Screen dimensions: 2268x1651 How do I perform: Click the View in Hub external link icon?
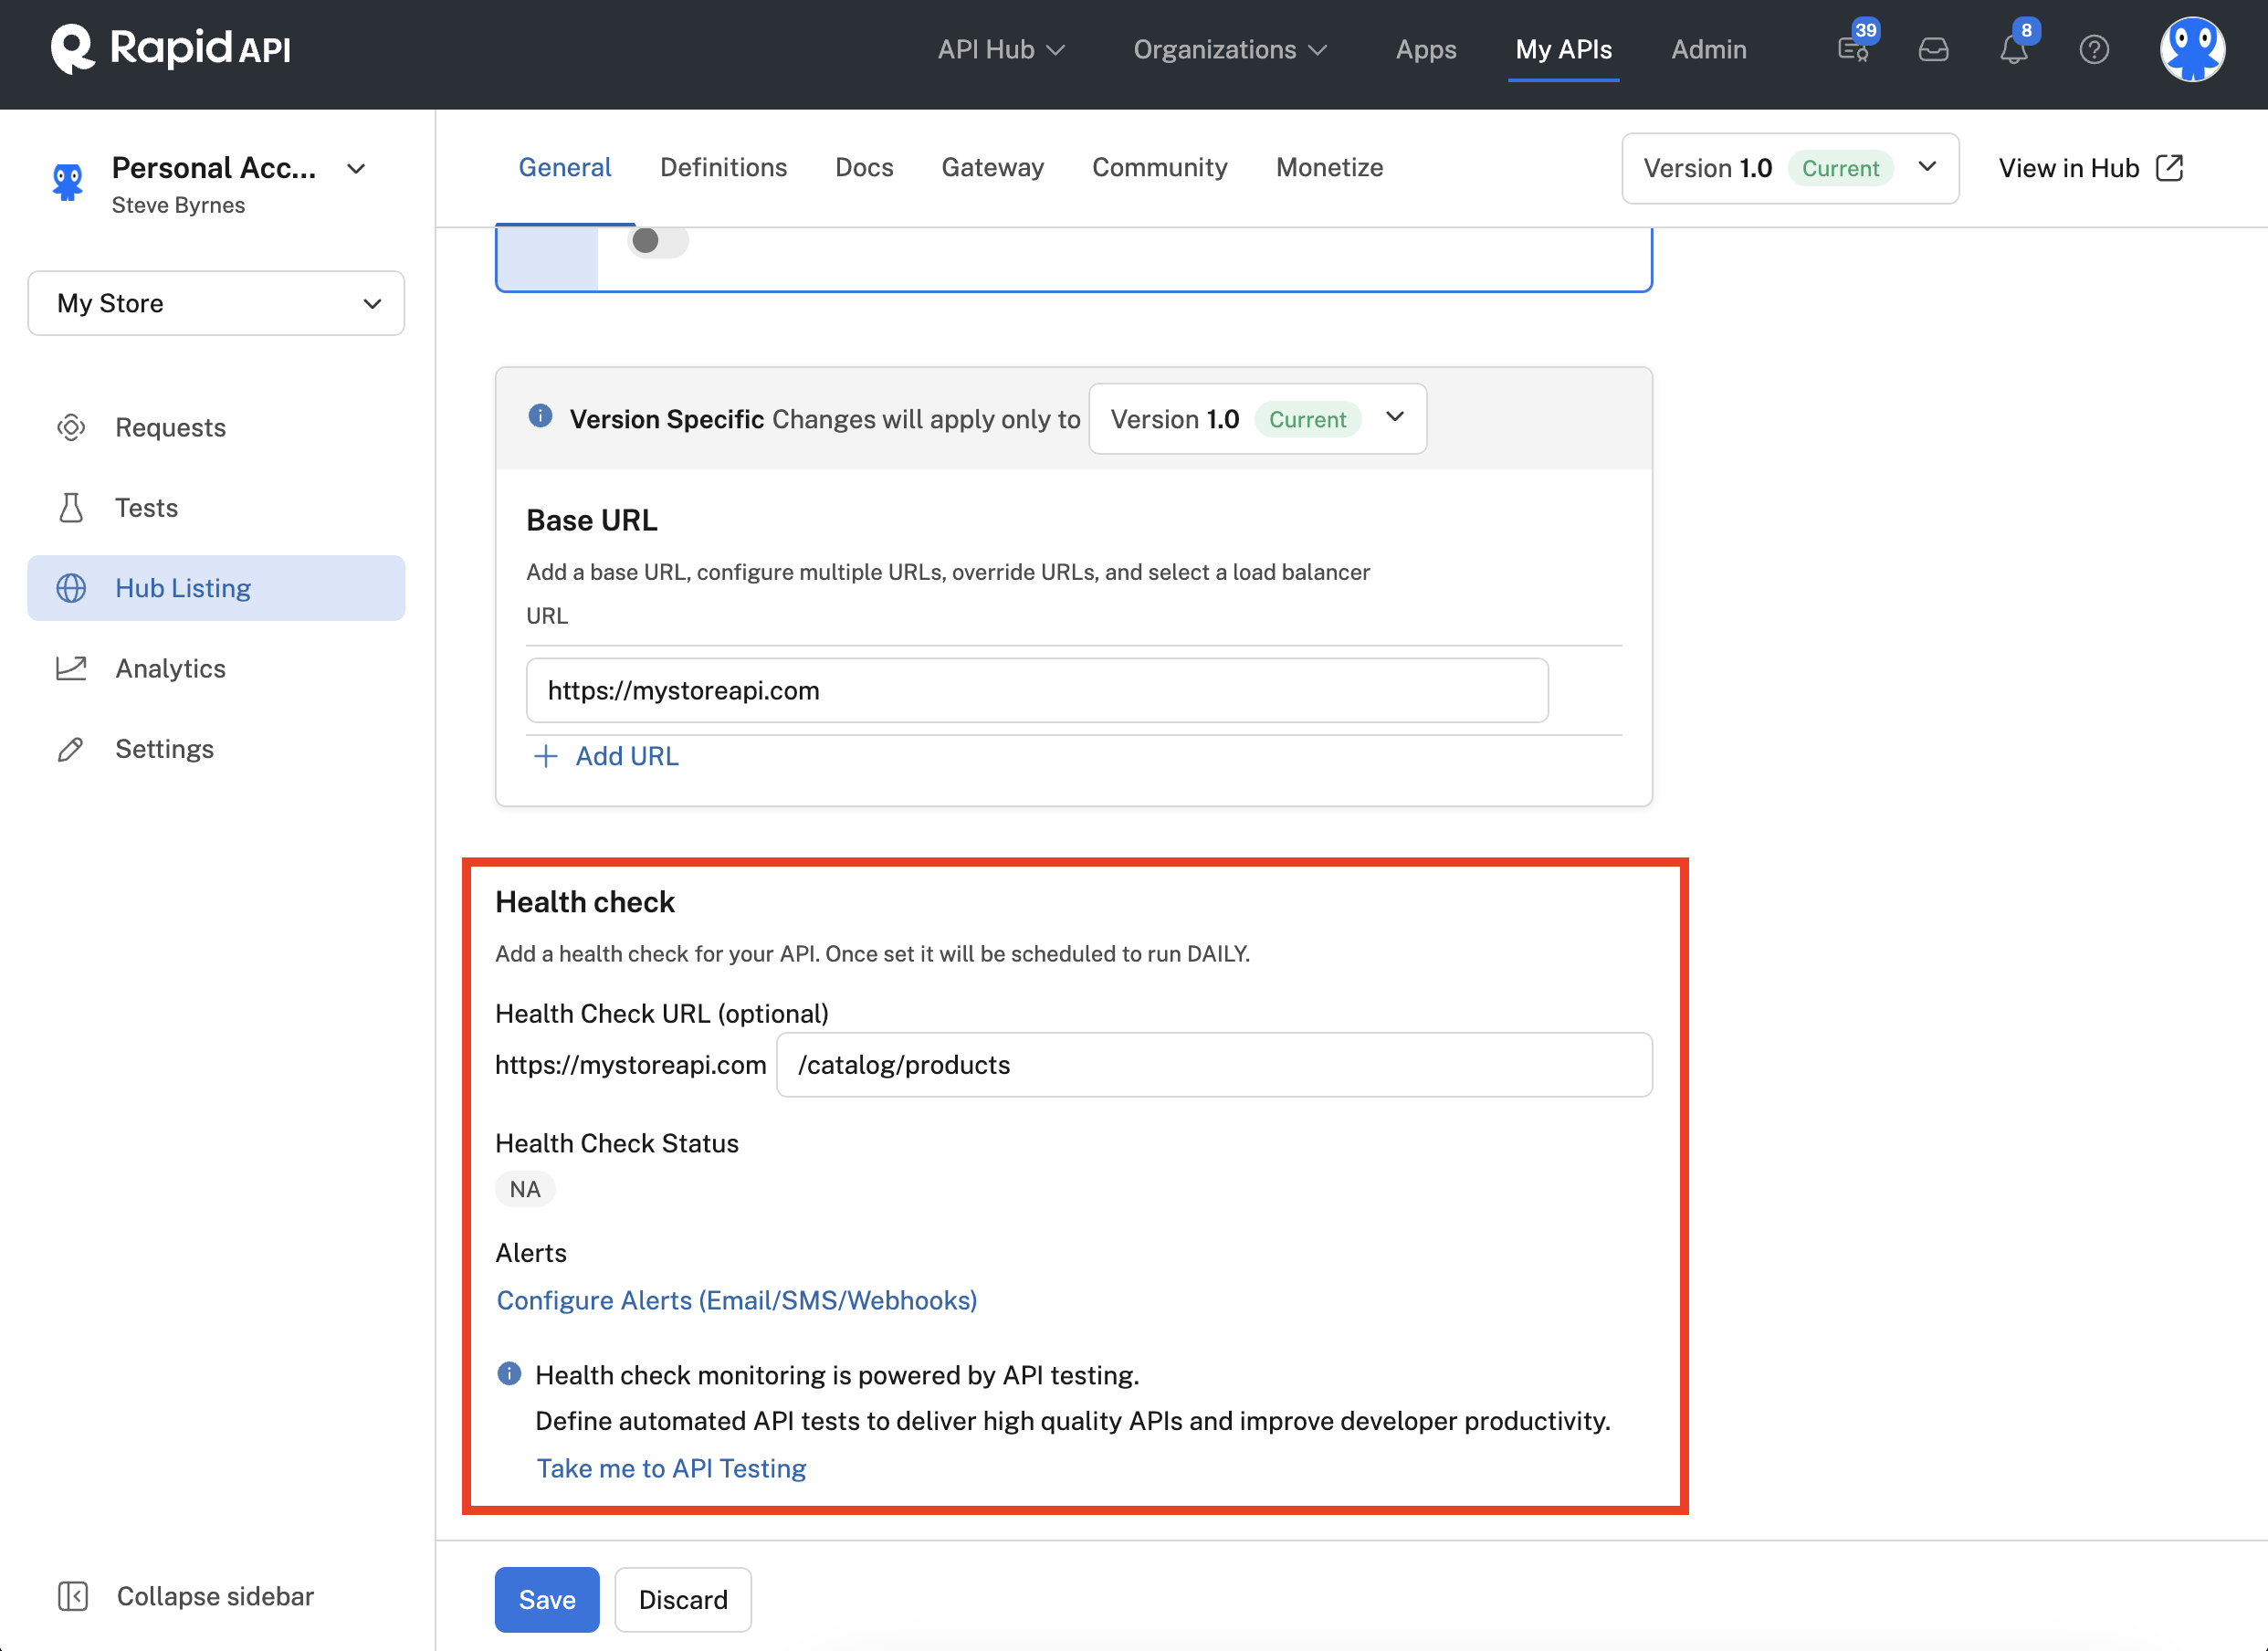click(2171, 167)
